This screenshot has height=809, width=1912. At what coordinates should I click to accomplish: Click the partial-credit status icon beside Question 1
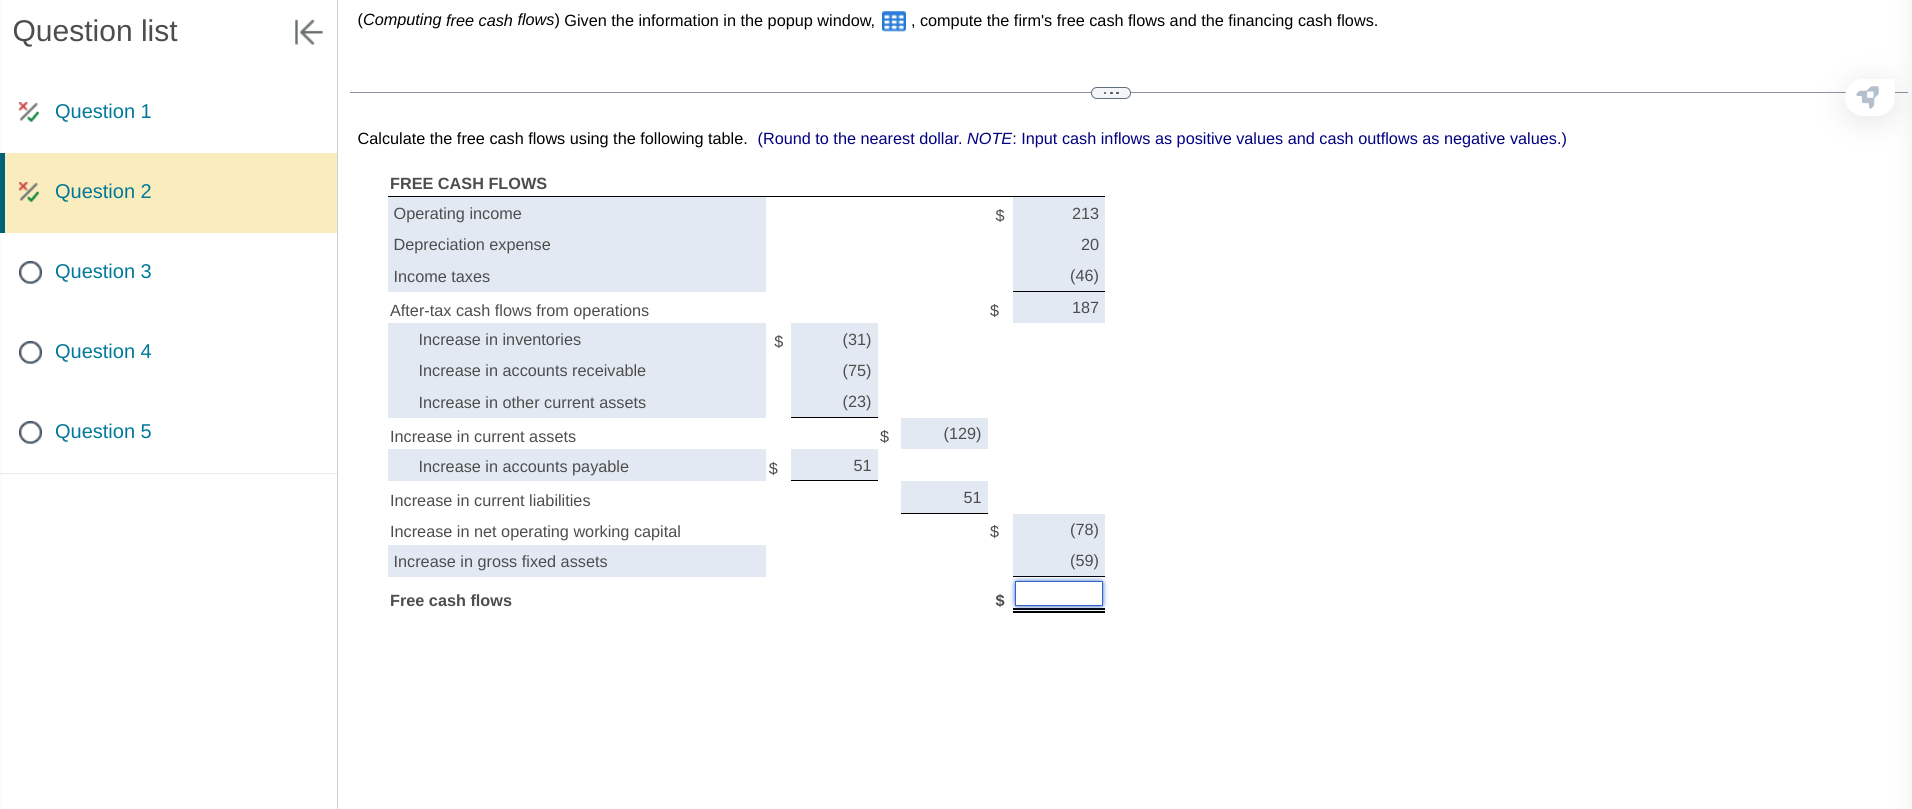(x=30, y=111)
